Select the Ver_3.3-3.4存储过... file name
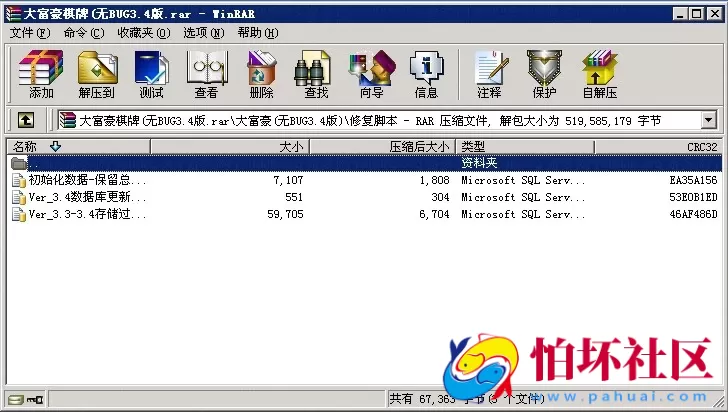 (87, 215)
